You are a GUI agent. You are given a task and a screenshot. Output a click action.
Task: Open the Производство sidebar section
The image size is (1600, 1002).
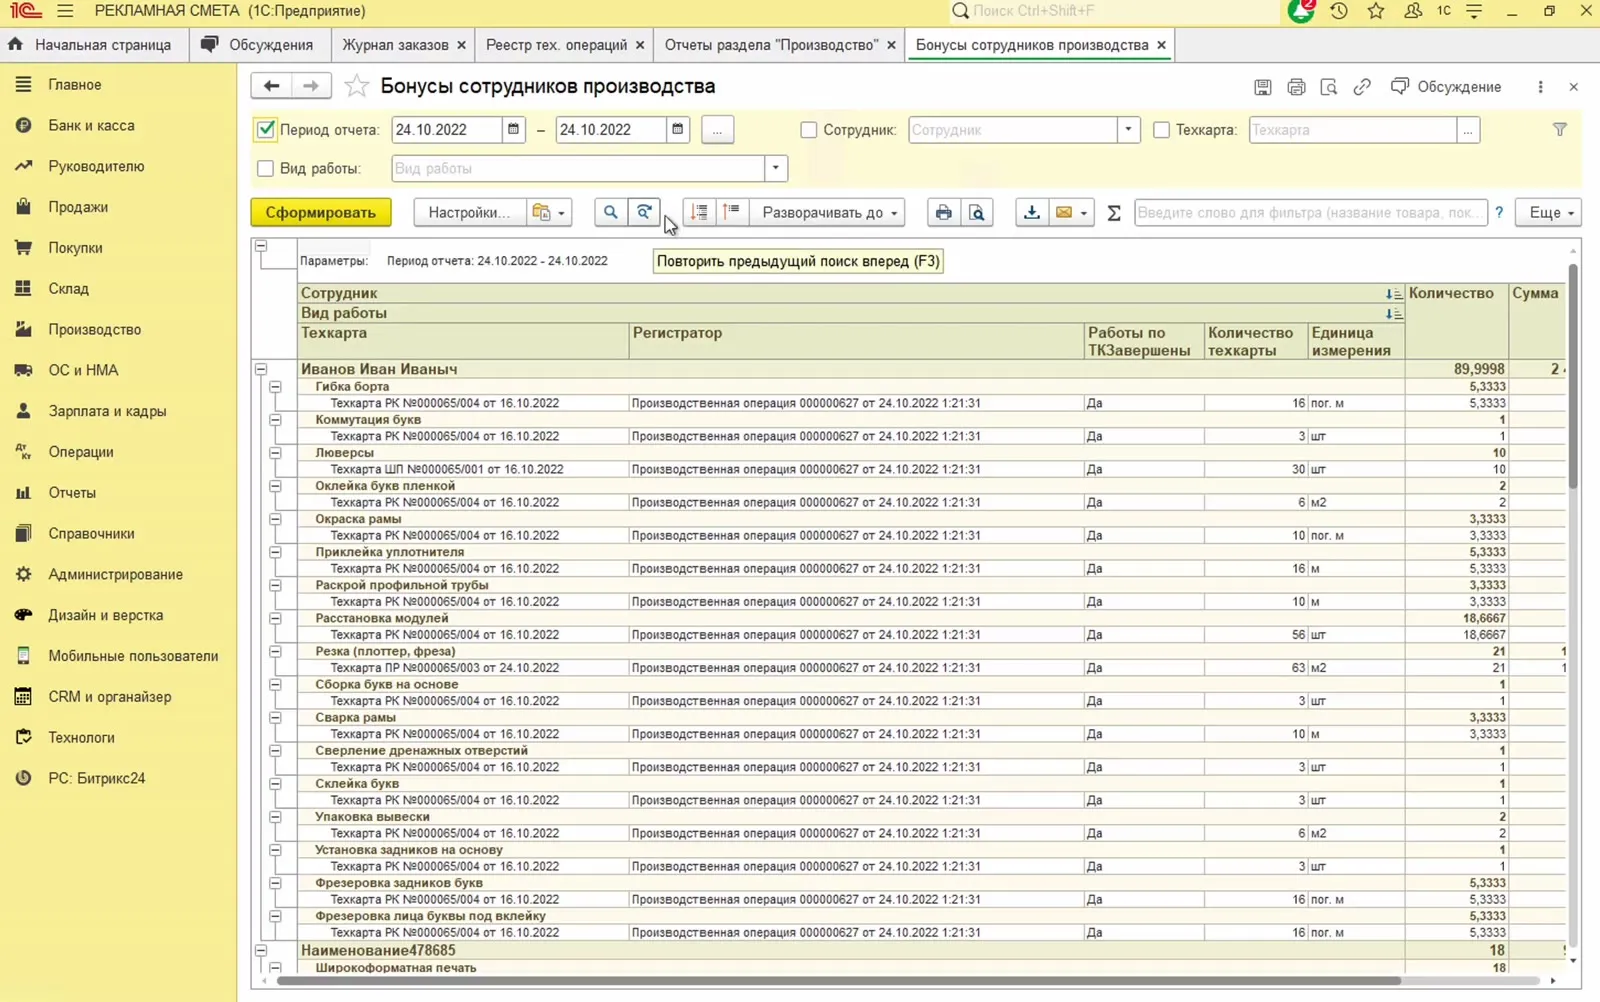pos(94,329)
